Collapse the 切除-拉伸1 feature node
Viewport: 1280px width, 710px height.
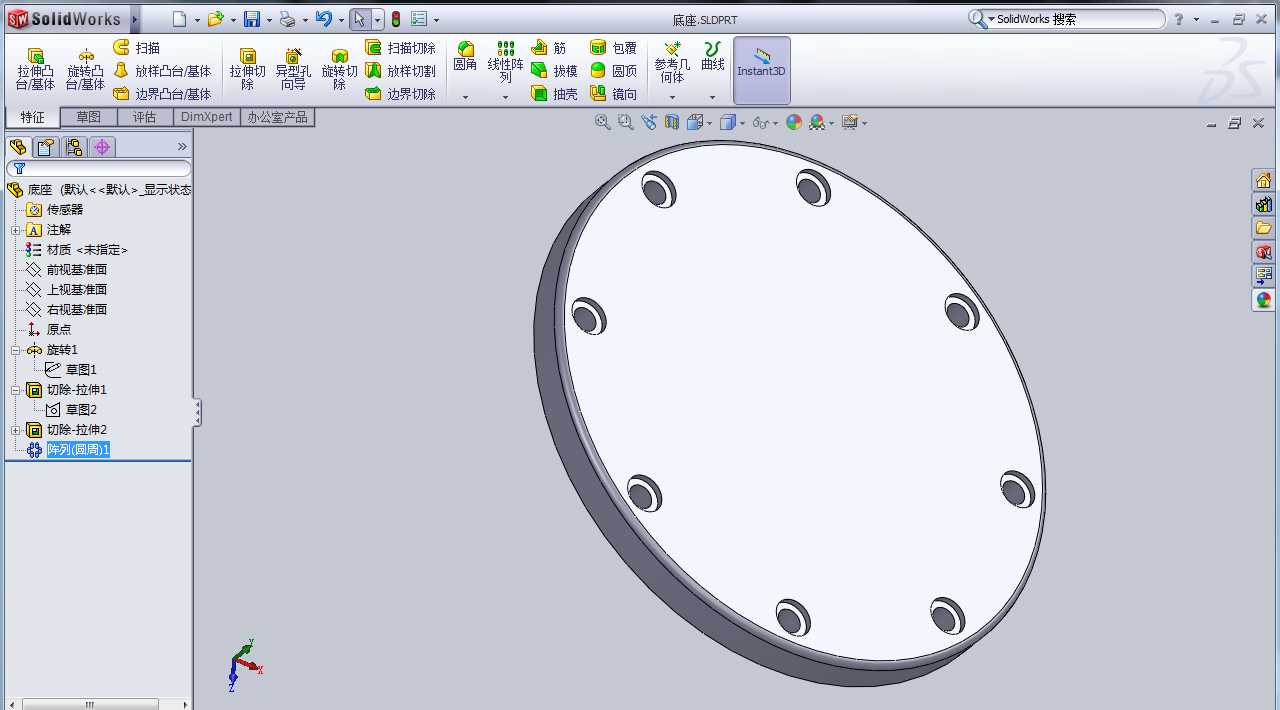(x=16, y=390)
